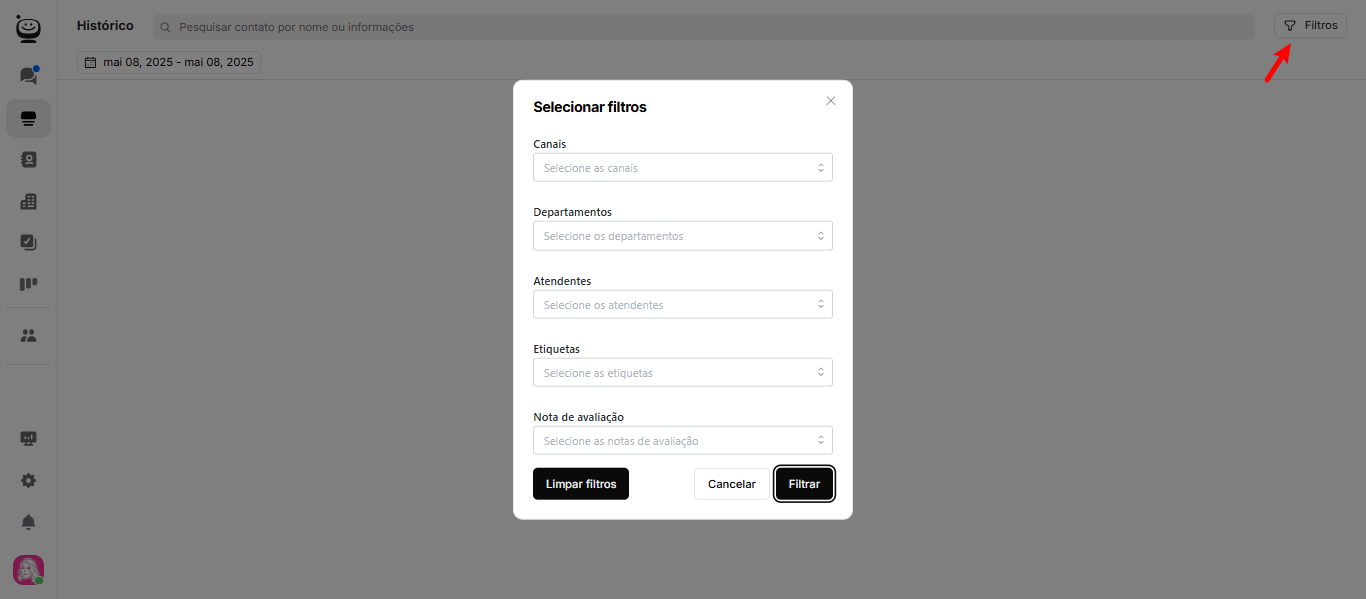Image resolution: width=1366 pixels, height=599 pixels.
Task: Click the monitor icon above settings
Action: (28, 438)
